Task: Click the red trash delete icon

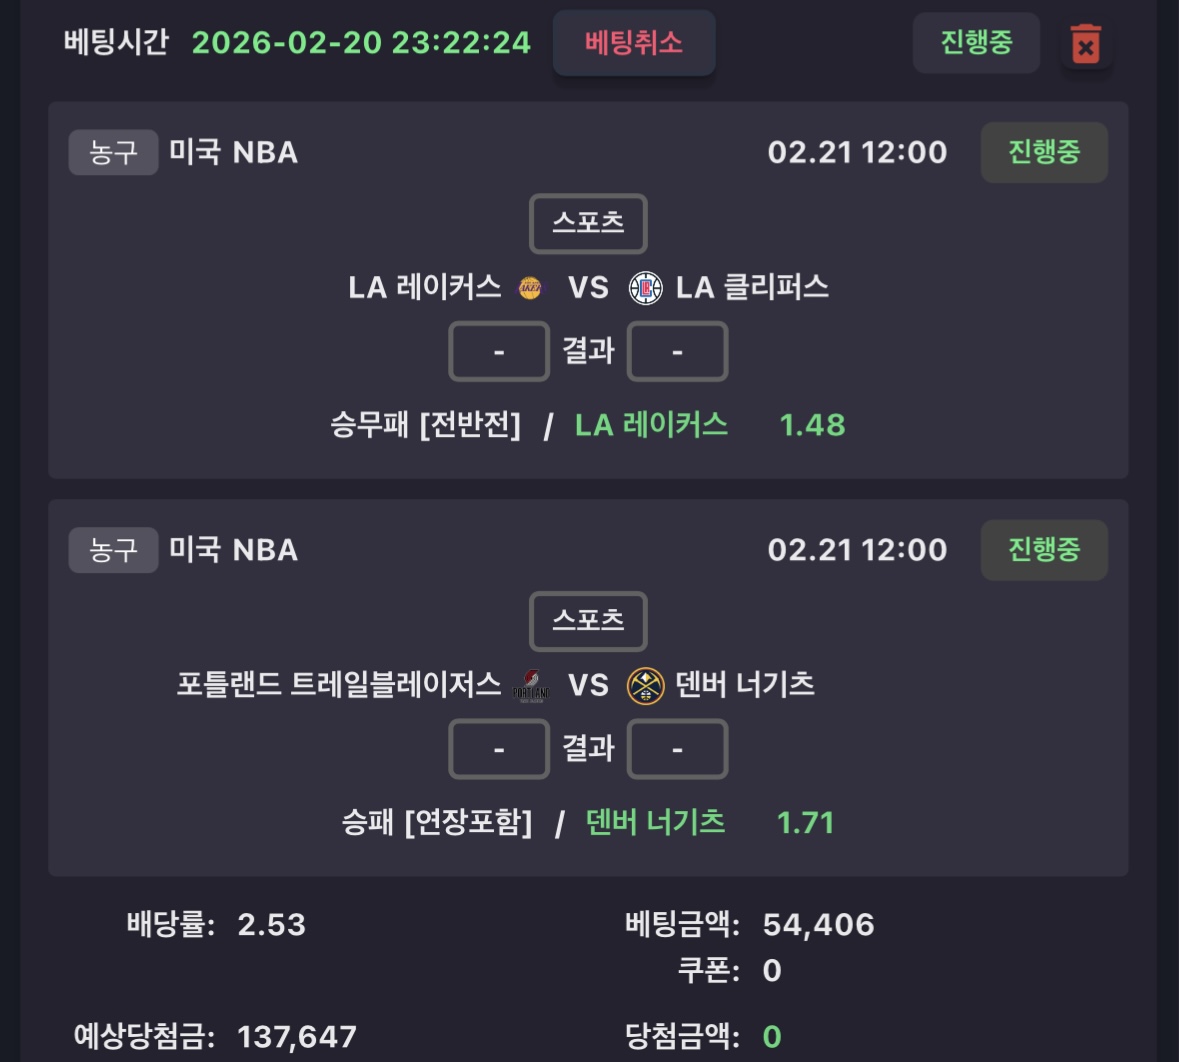Action: (x=1085, y=45)
